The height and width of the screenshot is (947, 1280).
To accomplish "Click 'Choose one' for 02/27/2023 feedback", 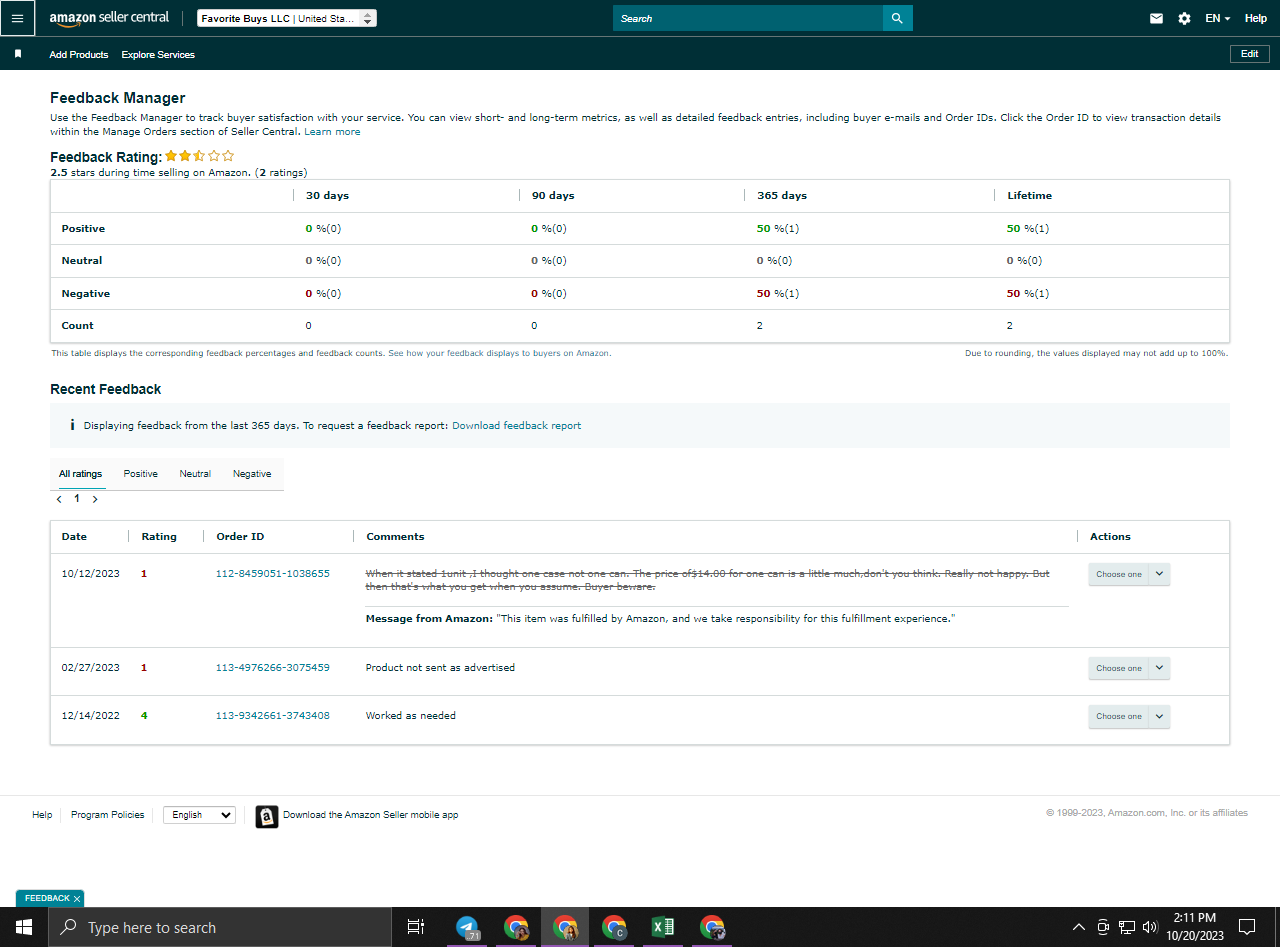I will pos(1118,668).
